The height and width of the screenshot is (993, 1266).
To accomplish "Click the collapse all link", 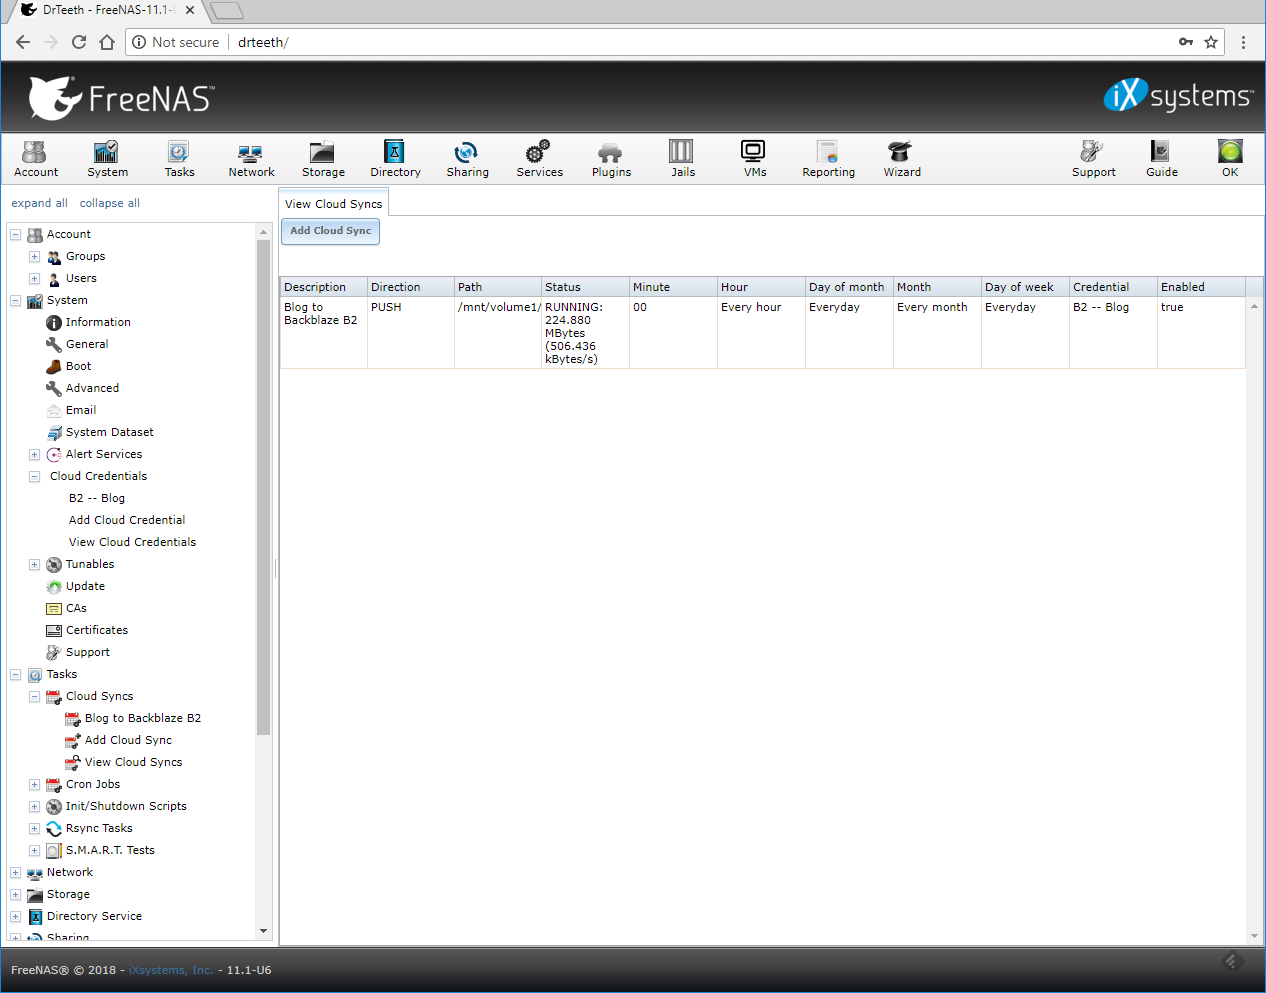I will click(x=109, y=203).
